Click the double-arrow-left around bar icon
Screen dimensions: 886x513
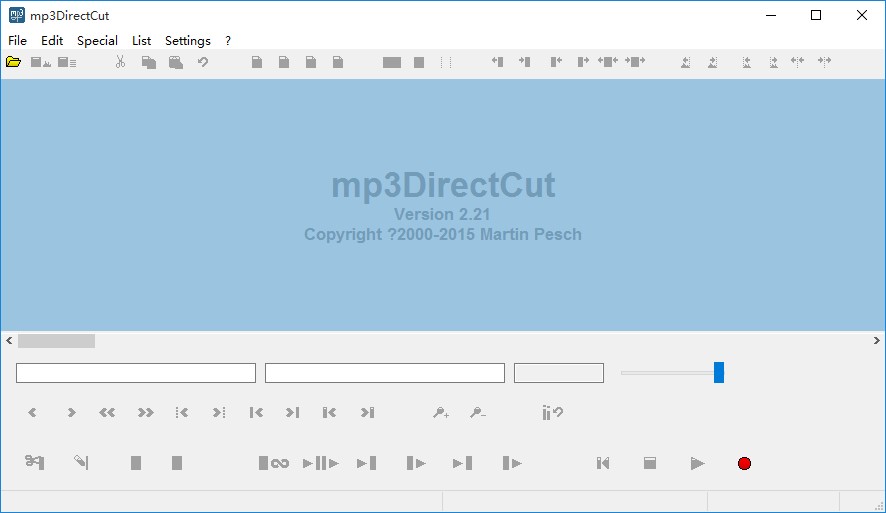coord(608,62)
